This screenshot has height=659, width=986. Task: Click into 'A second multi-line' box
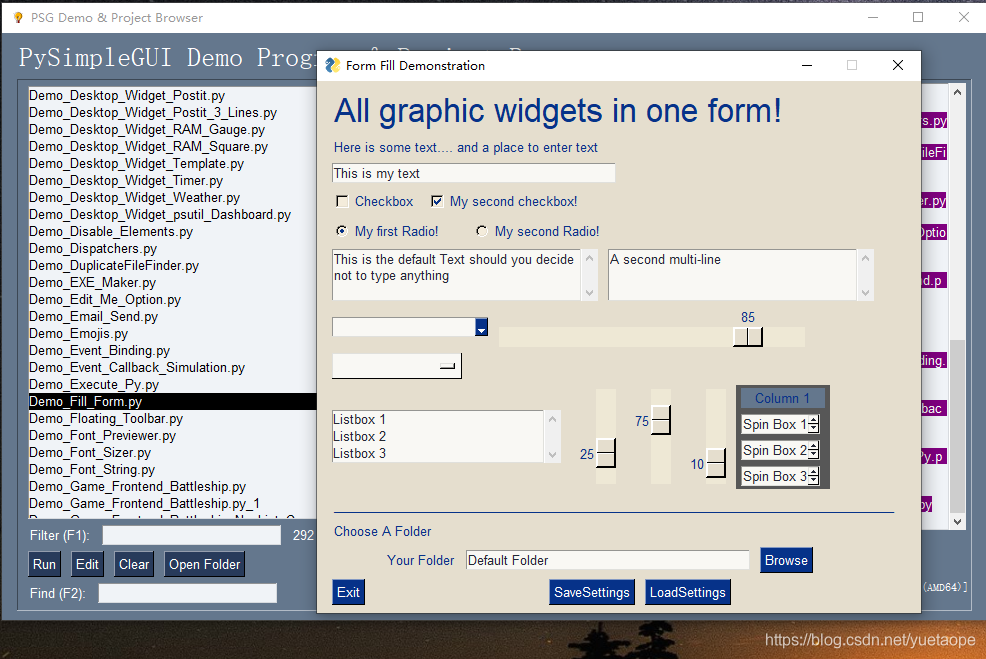(x=732, y=275)
